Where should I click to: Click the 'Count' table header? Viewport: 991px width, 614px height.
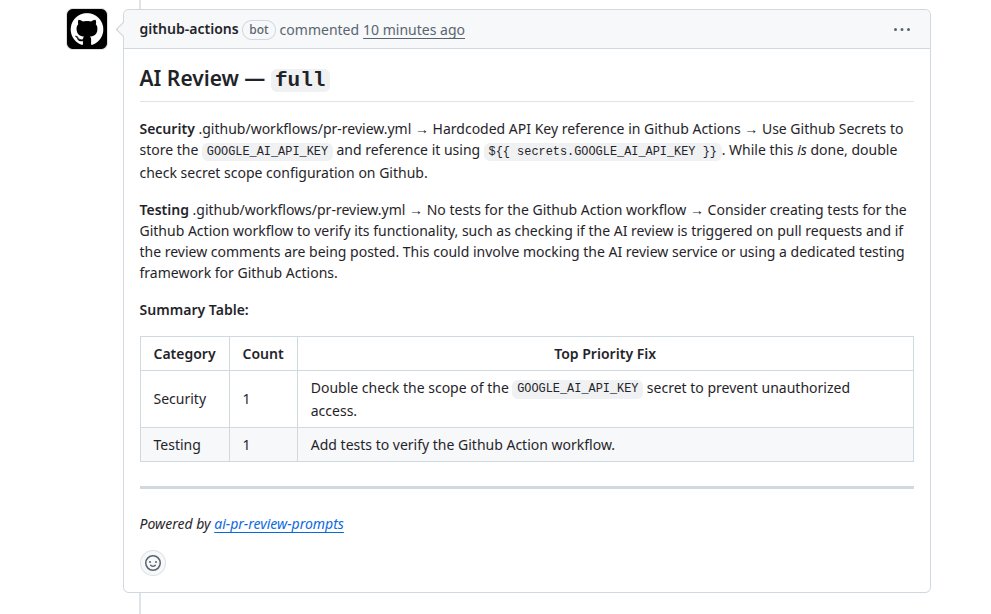[263, 354]
